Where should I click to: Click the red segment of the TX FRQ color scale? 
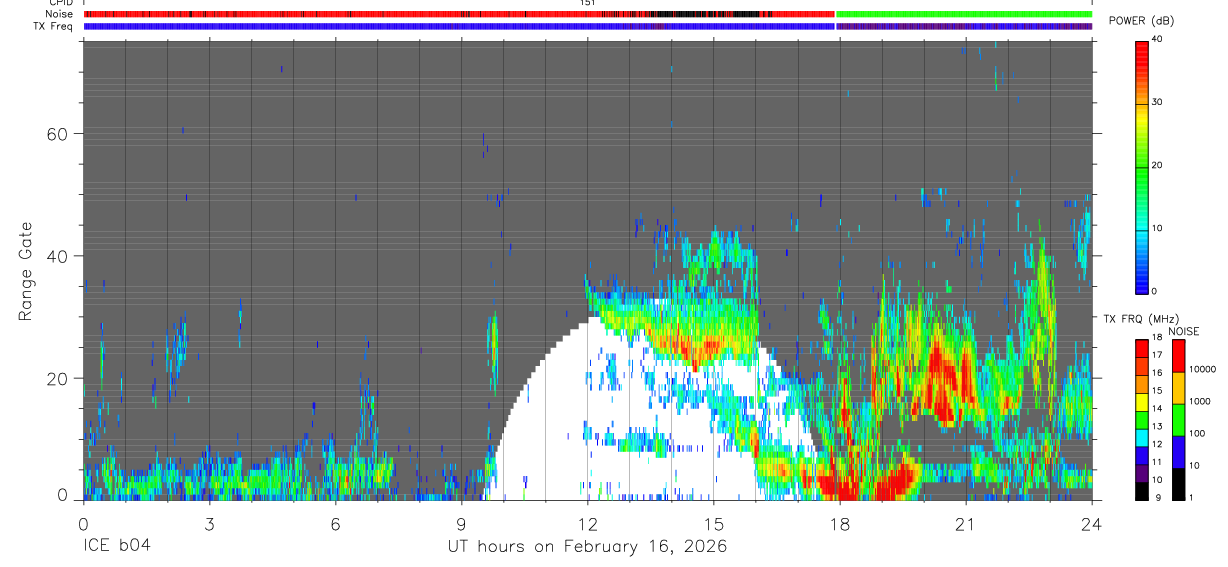click(1142, 349)
